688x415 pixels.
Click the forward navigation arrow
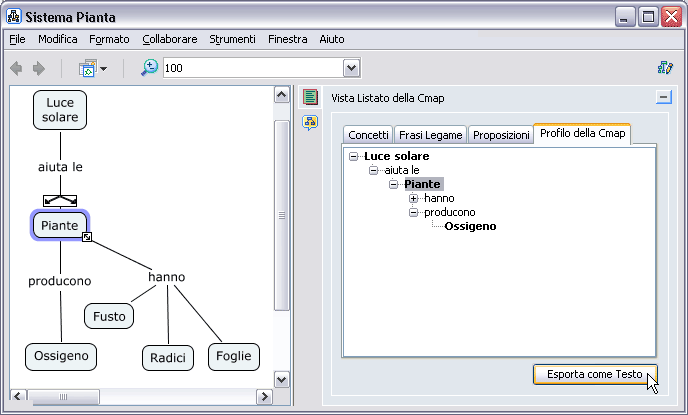point(39,68)
